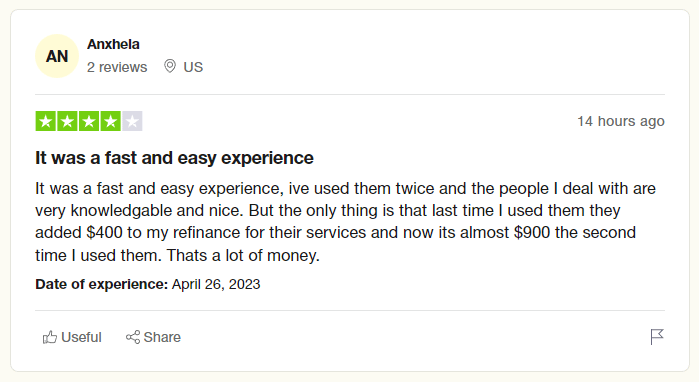Click the third green rating star
The width and height of the screenshot is (699, 382).
coord(89,121)
